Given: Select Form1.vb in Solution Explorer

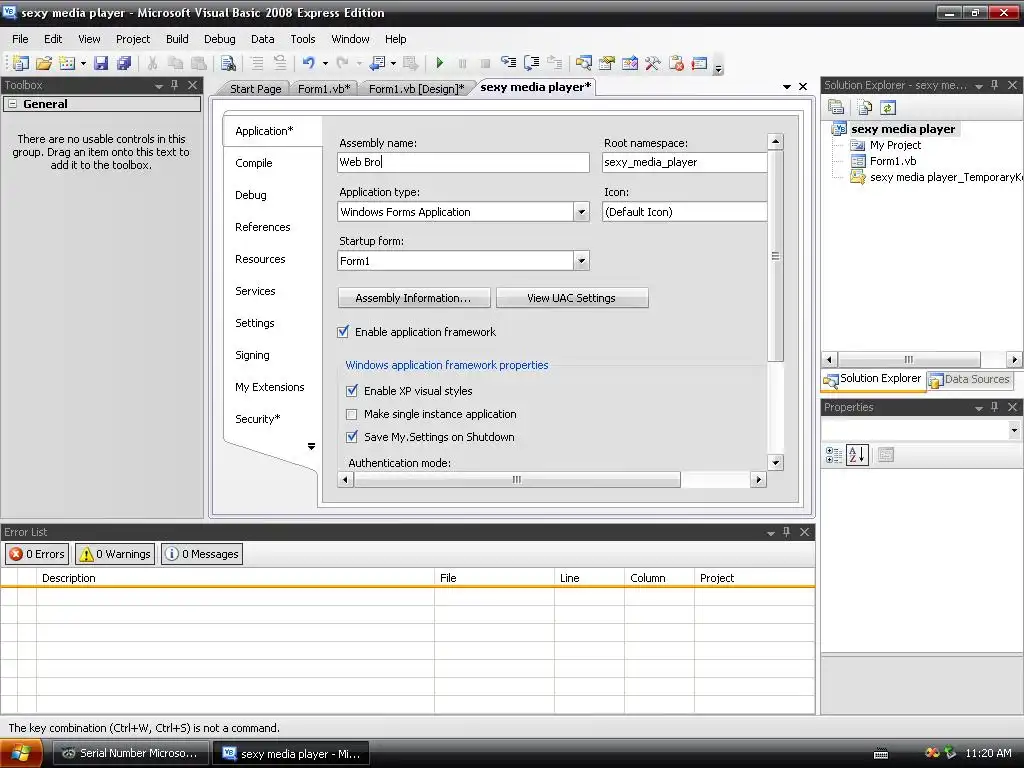Looking at the screenshot, I should 893,161.
